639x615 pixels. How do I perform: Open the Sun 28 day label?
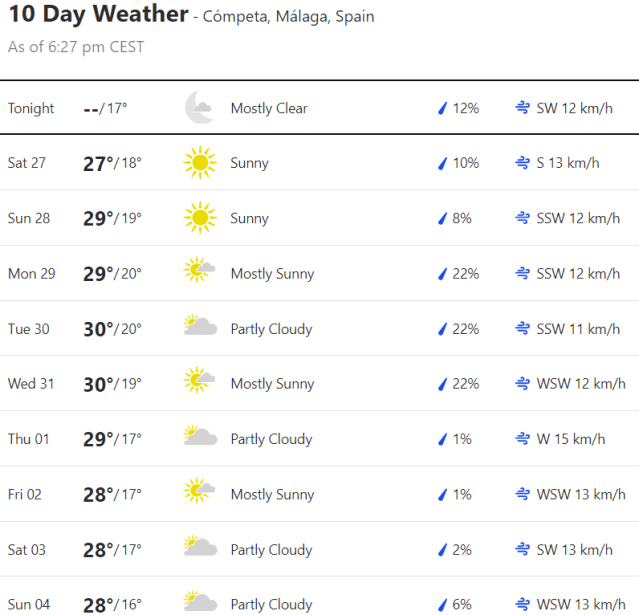point(29,218)
